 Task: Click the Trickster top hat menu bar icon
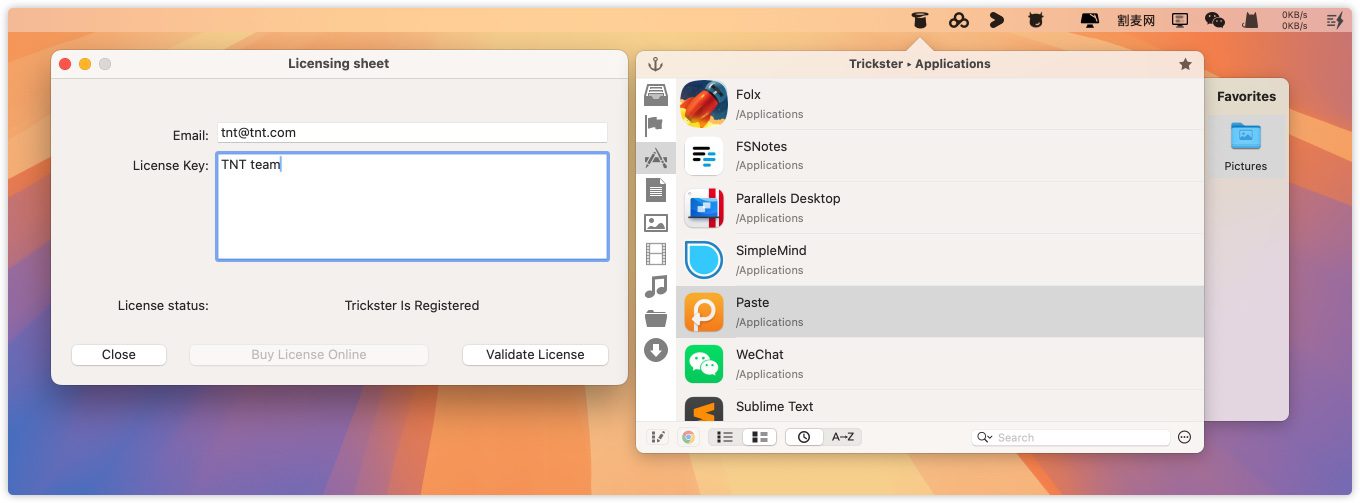920,20
